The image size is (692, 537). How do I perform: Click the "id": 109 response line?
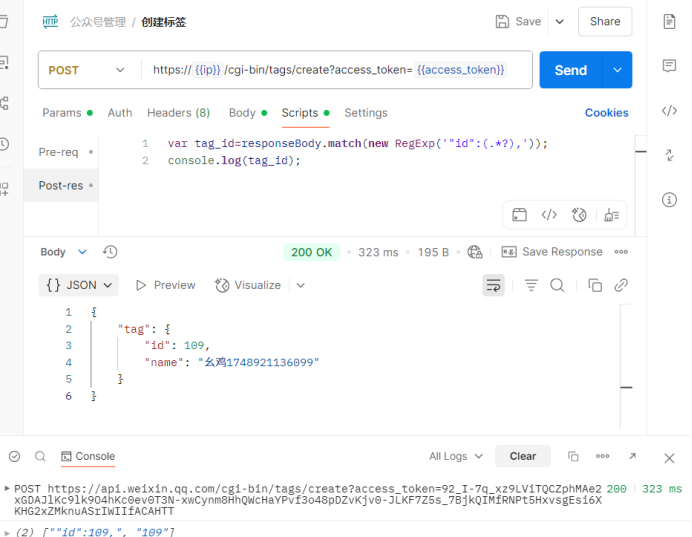pos(177,345)
